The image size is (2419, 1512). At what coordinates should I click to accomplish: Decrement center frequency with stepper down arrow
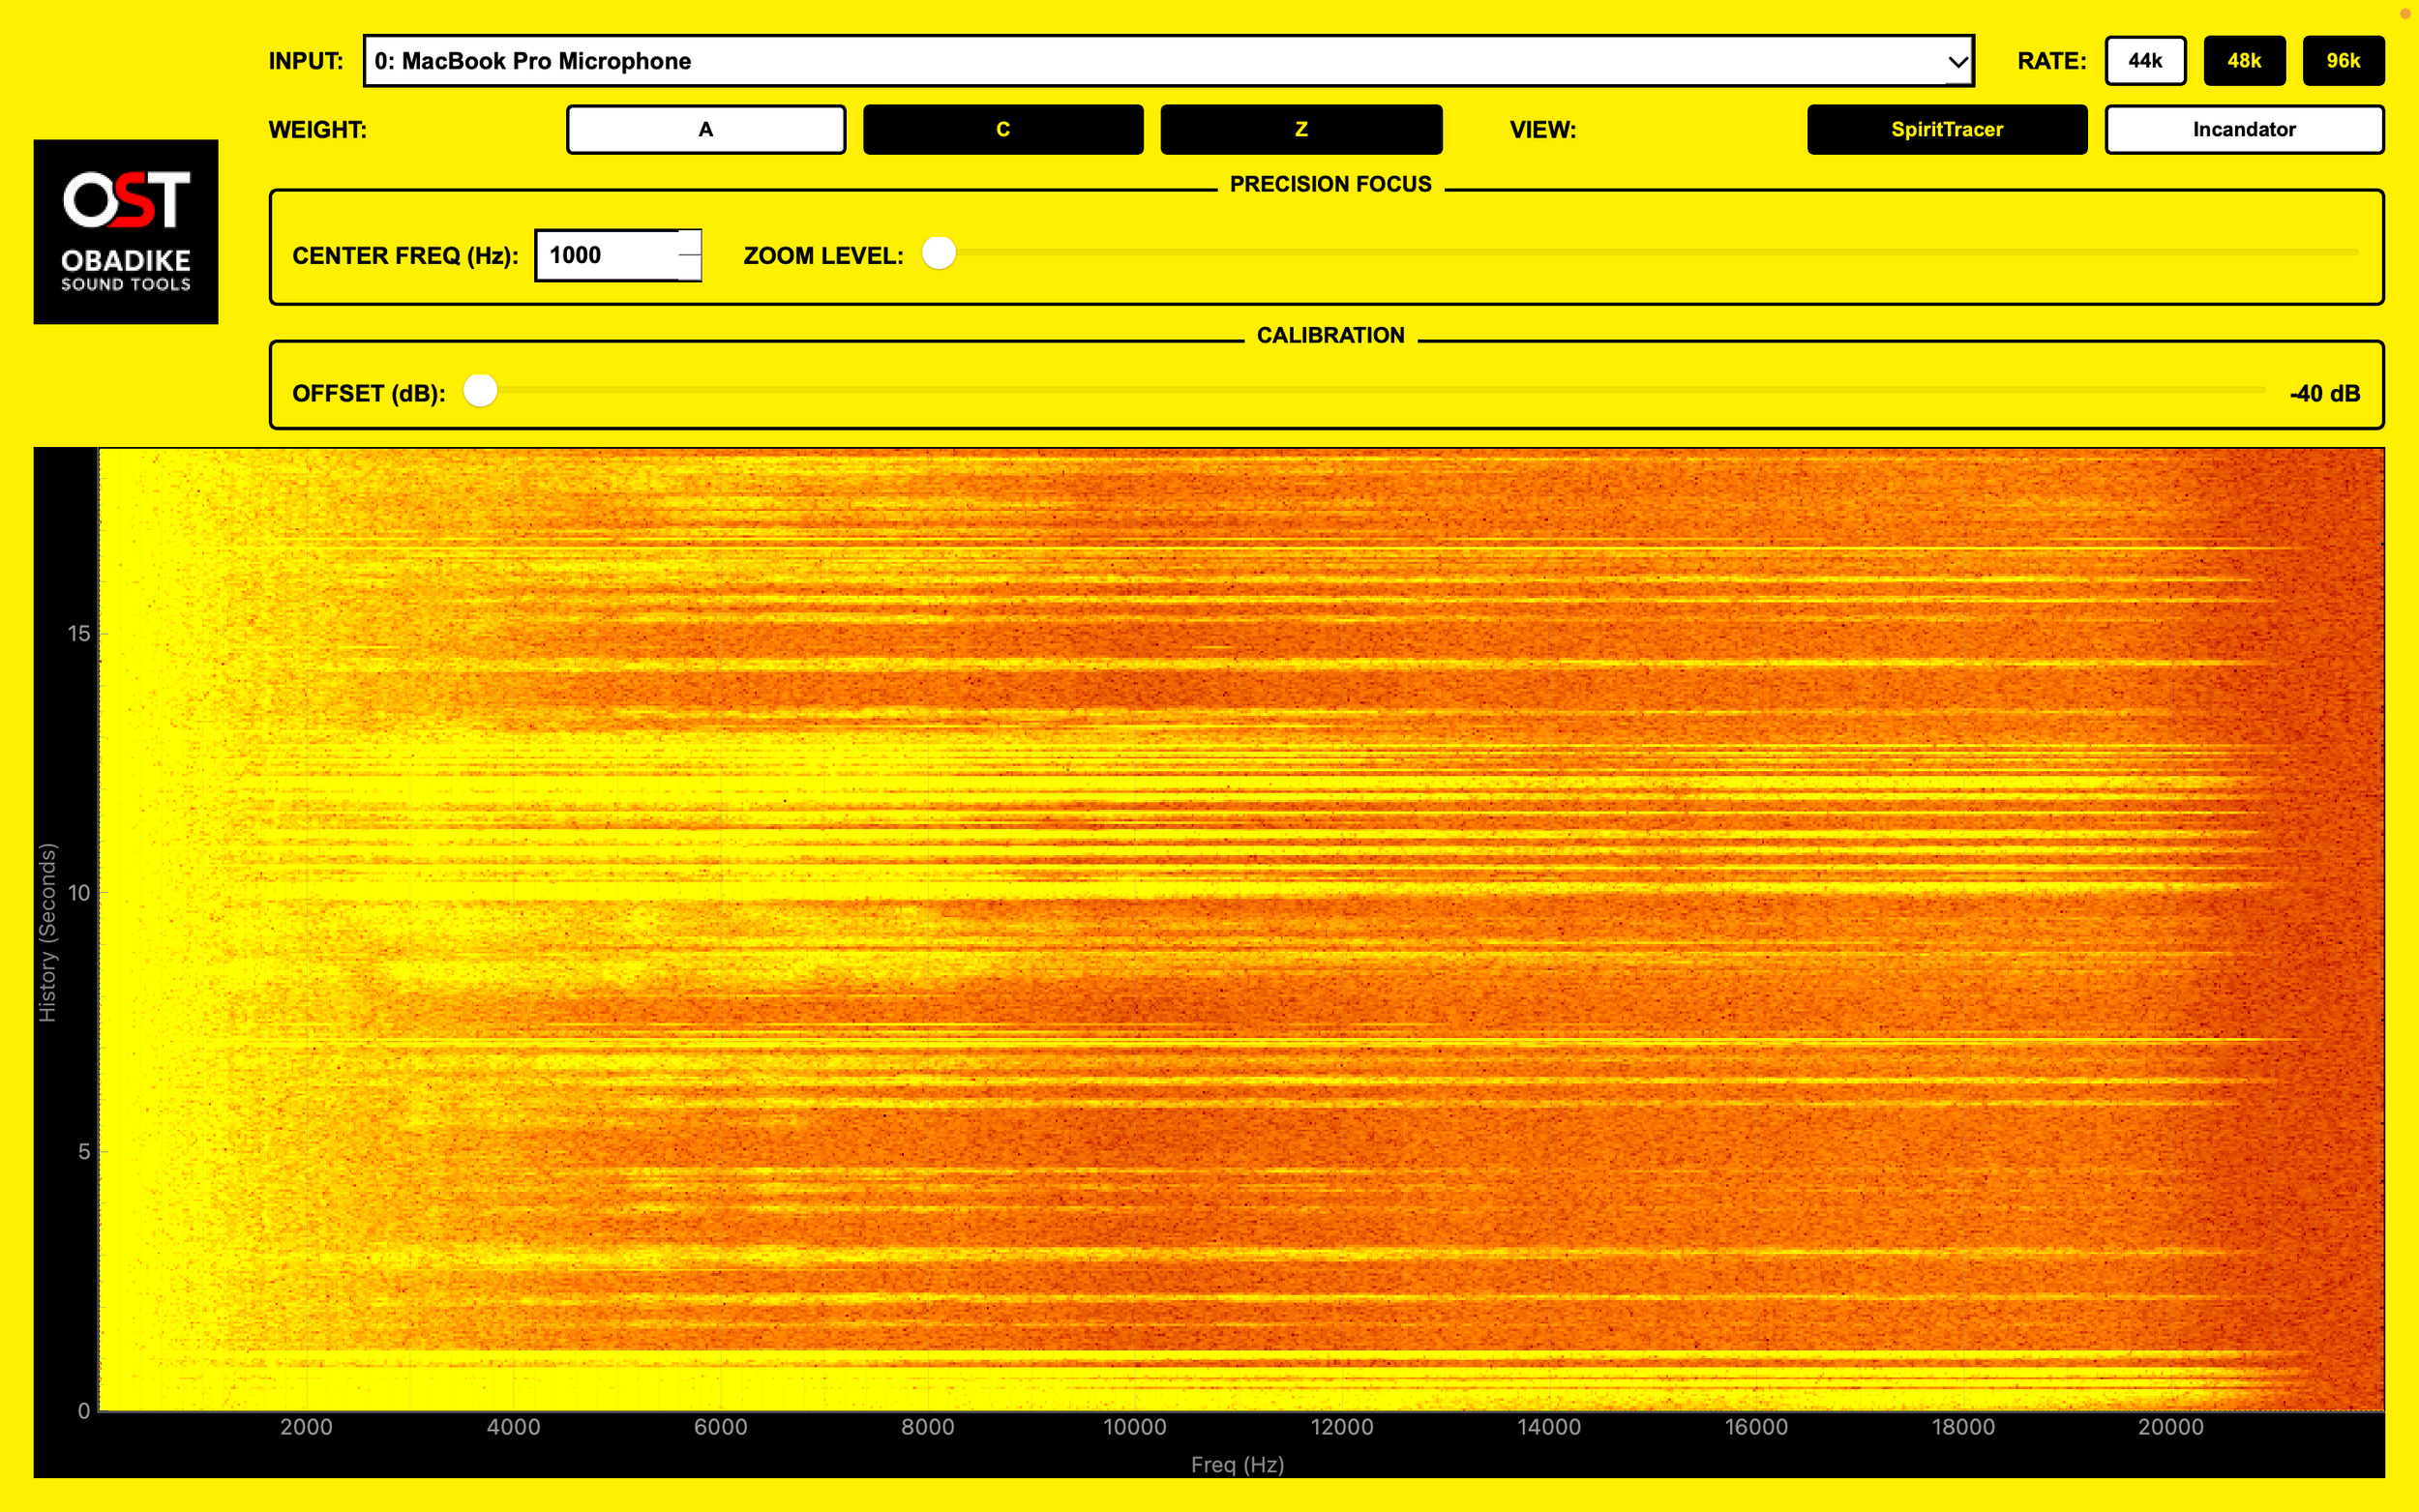690,268
